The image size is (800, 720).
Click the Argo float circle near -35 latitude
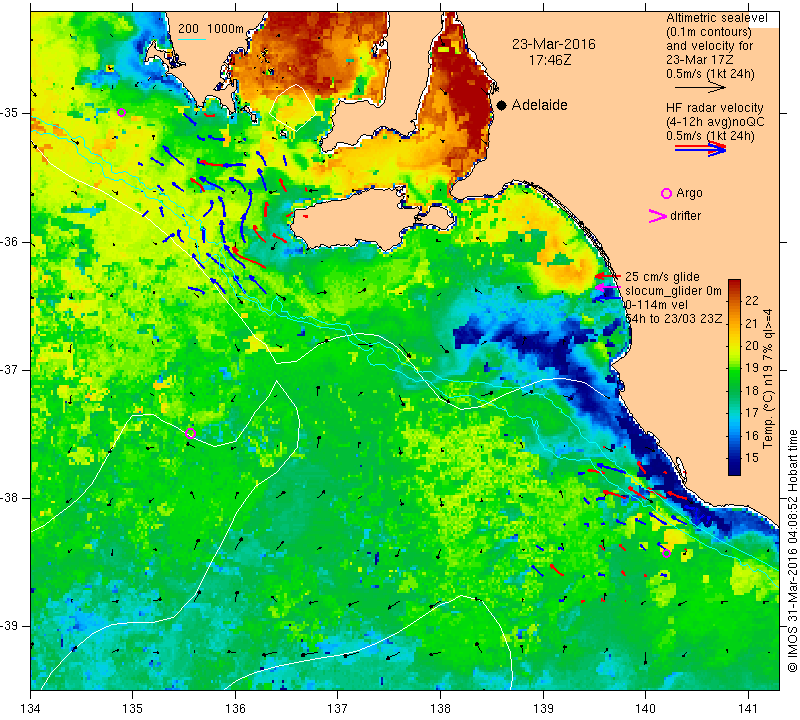pos(121,113)
